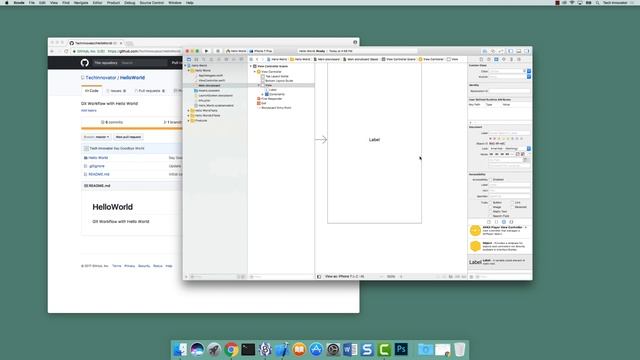This screenshot has width=640, height=360.
Task: Open the Module dropdown in Custom Class
Action: pyautogui.click(x=529, y=77)
